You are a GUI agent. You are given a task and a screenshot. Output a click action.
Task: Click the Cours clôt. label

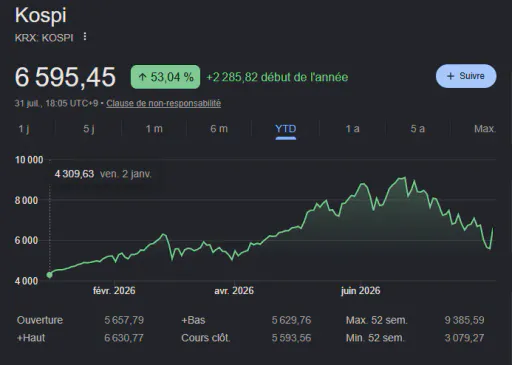pyautogui.click(x=206, y=338)
